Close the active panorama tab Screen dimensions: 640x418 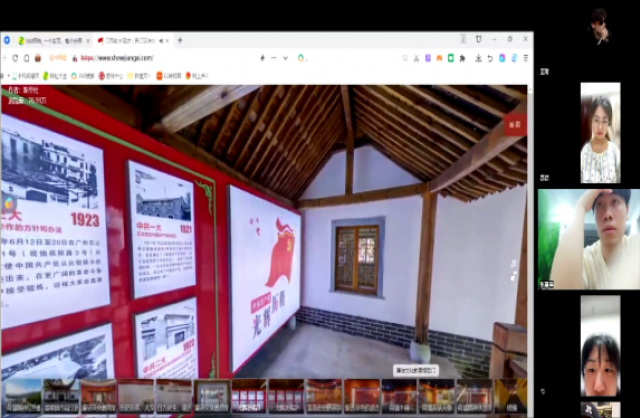167,41
